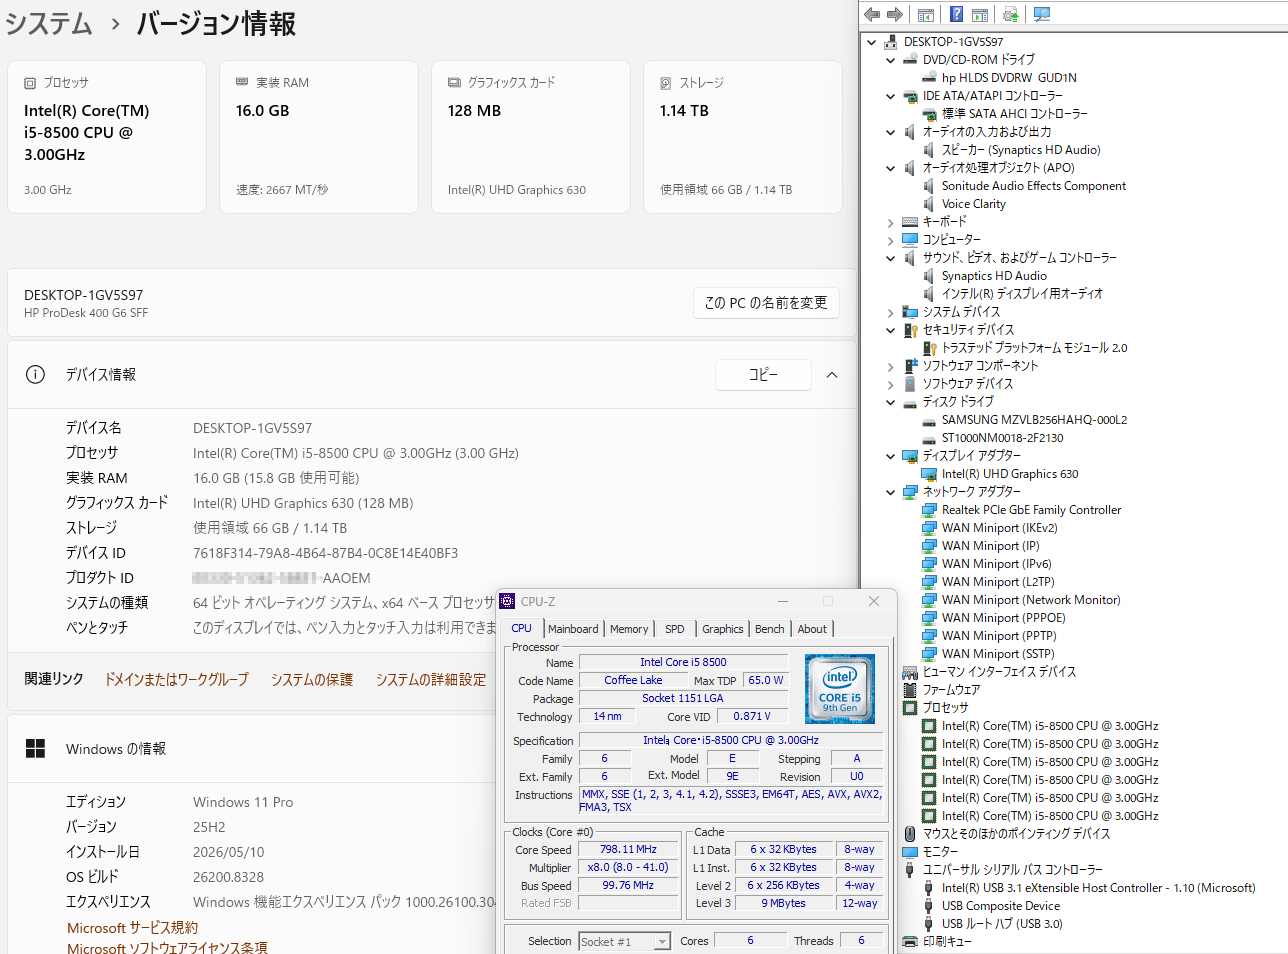Switch to the Mainboard tab in CPU-Z
Viewport: 1288px width, 954px height.
point(573,629)
